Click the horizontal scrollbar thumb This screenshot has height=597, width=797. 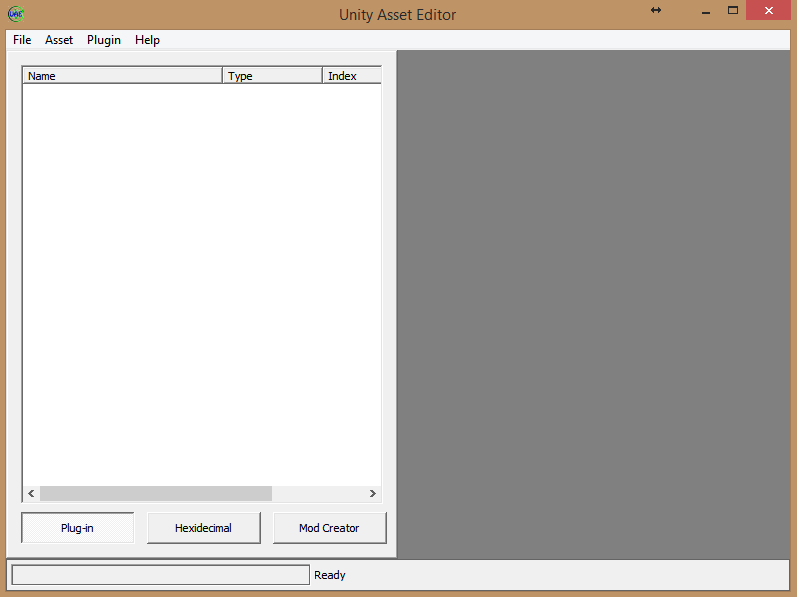(x=155, y=494)
